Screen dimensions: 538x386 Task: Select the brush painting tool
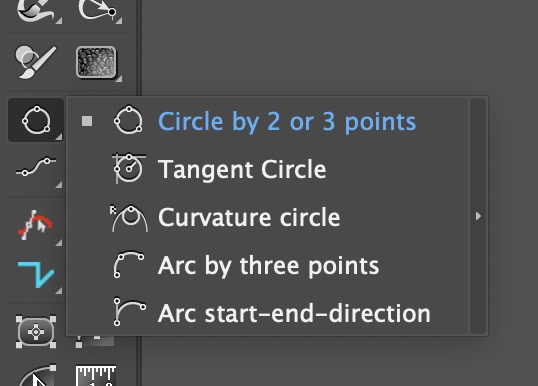click(36, 62)
